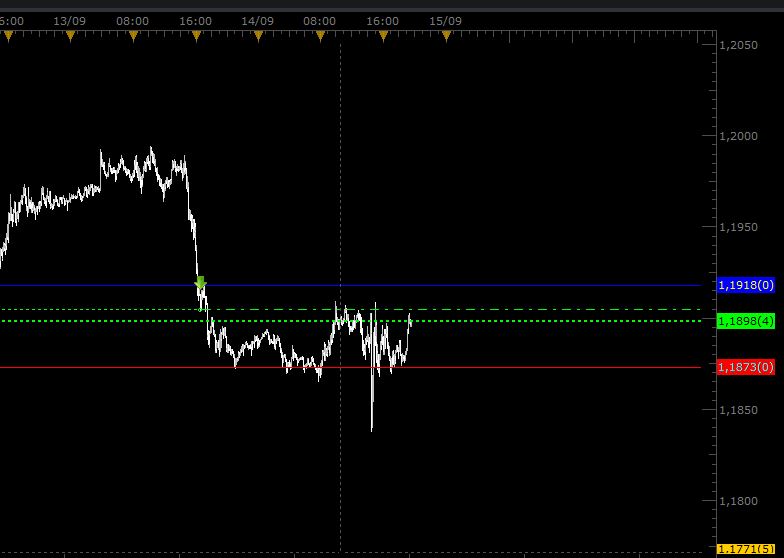Select orange marker under 16:00 on 13/09
Screen dimensions: 784x558
pyautogui.click(x=196, y=37)
